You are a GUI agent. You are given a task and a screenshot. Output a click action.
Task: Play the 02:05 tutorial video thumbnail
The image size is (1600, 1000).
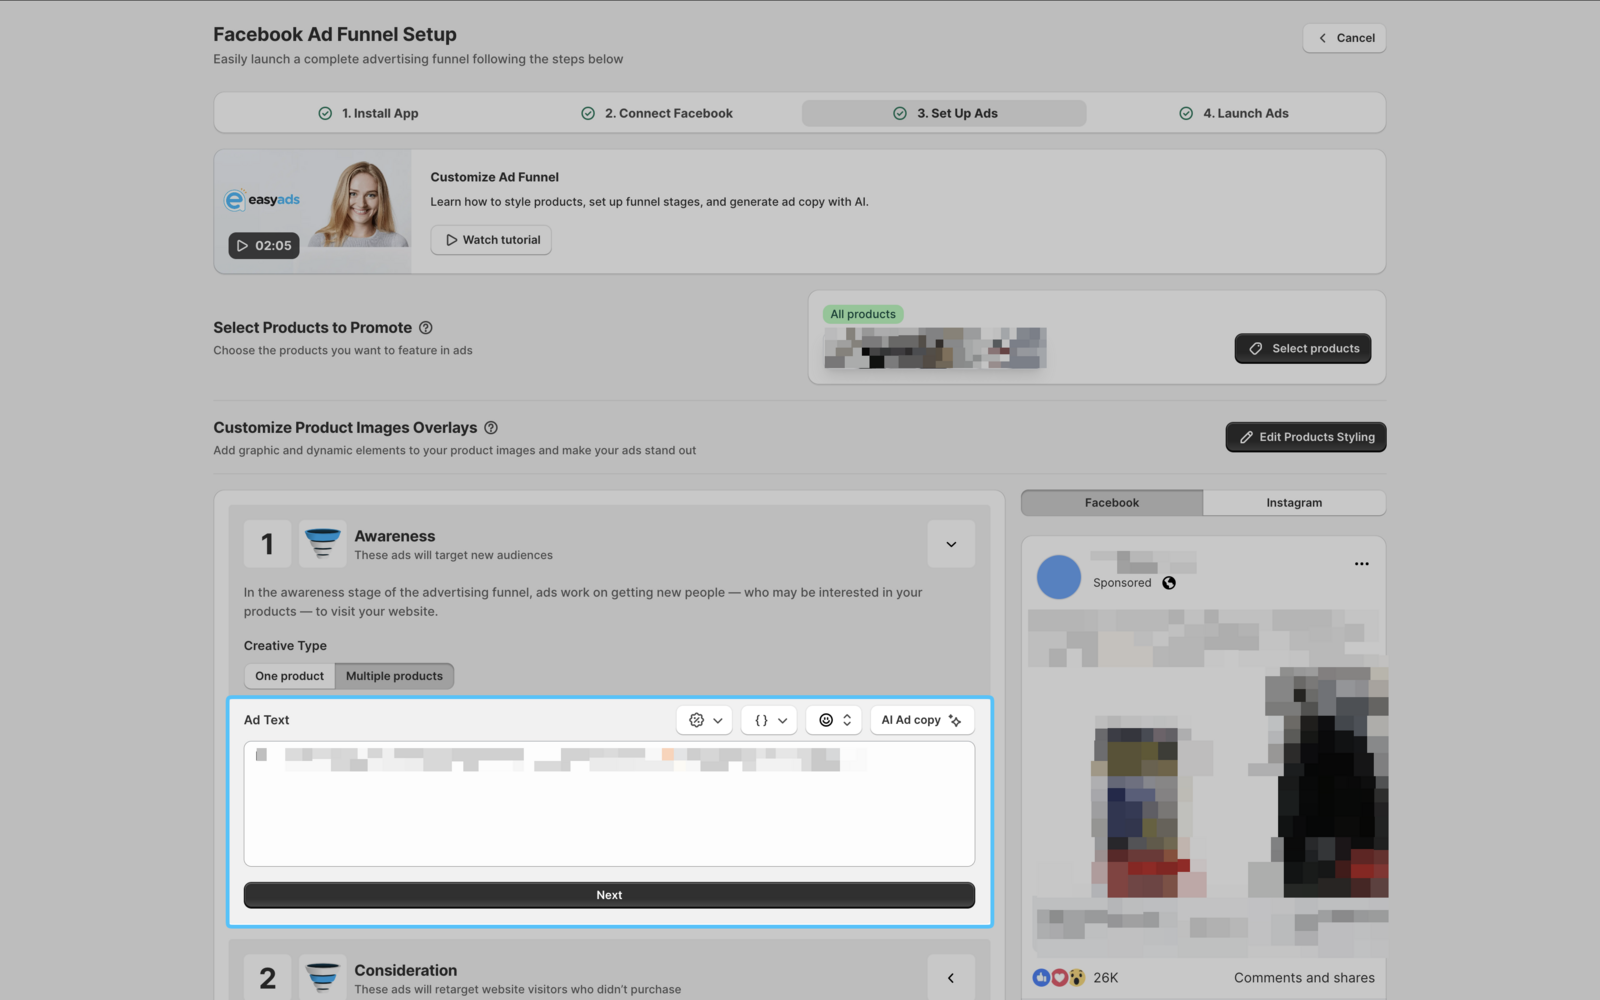point(264,245)
